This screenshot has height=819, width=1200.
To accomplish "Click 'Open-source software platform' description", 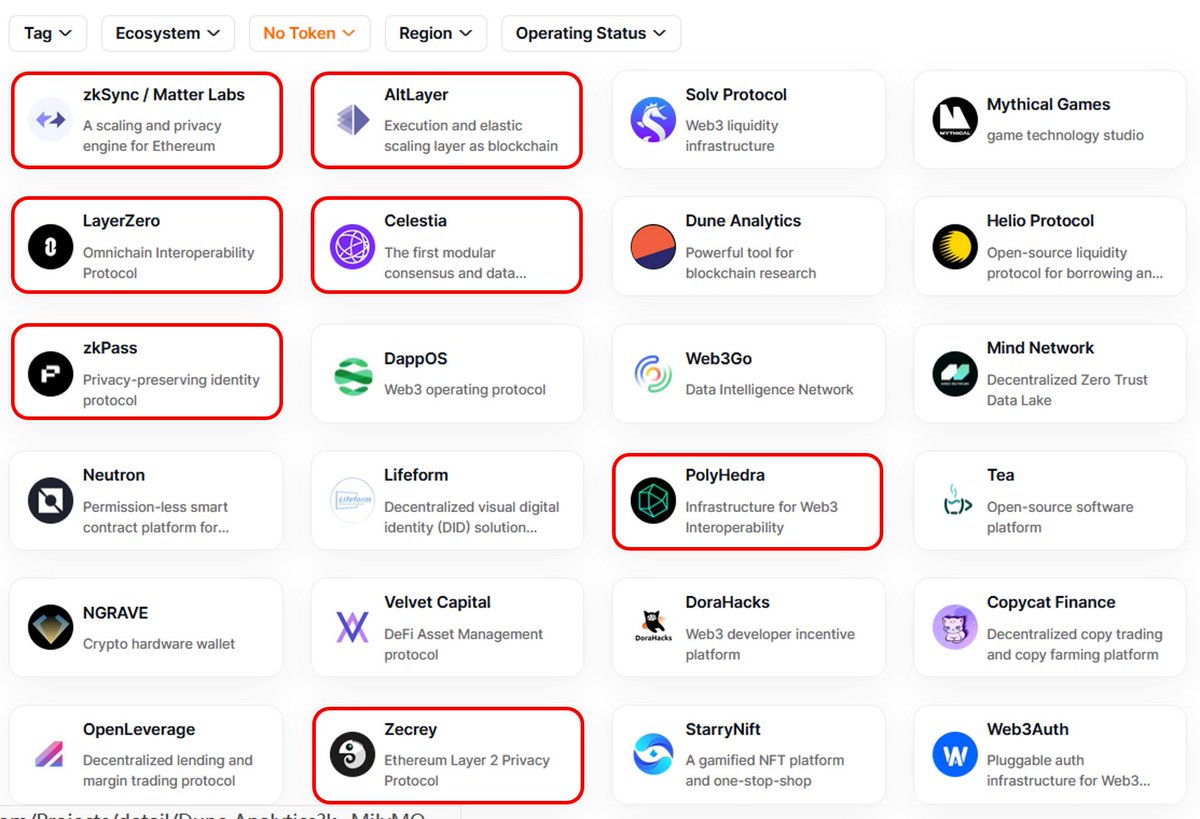I will point(1060,517).
